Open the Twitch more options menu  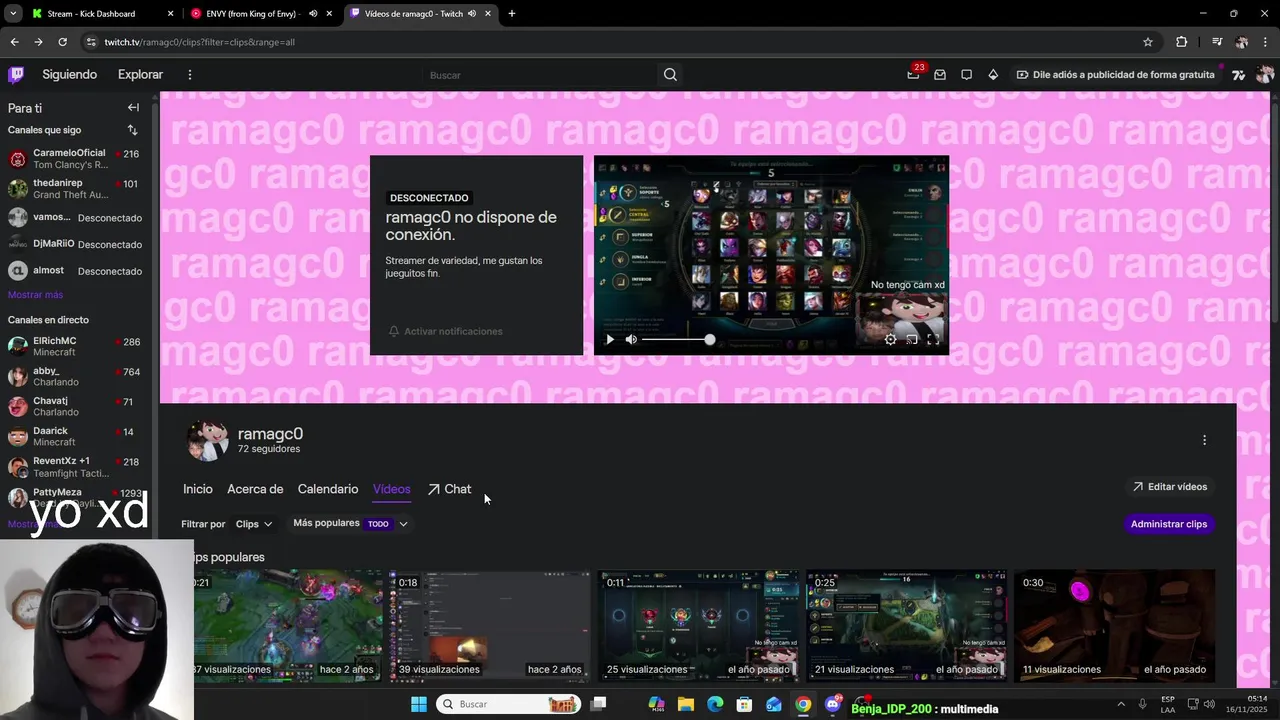pyautogui.click(x=189, y=74)
